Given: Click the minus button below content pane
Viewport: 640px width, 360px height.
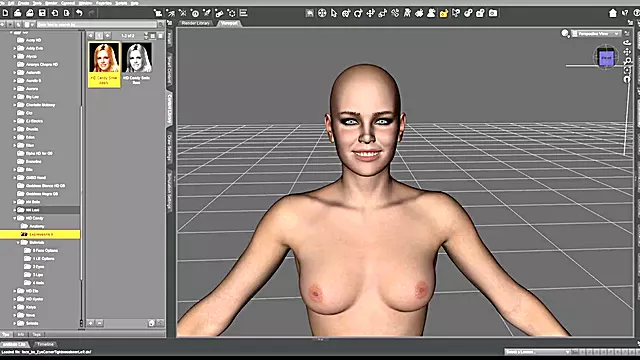Looking at the screenshot, I should [x=100, y=323].
